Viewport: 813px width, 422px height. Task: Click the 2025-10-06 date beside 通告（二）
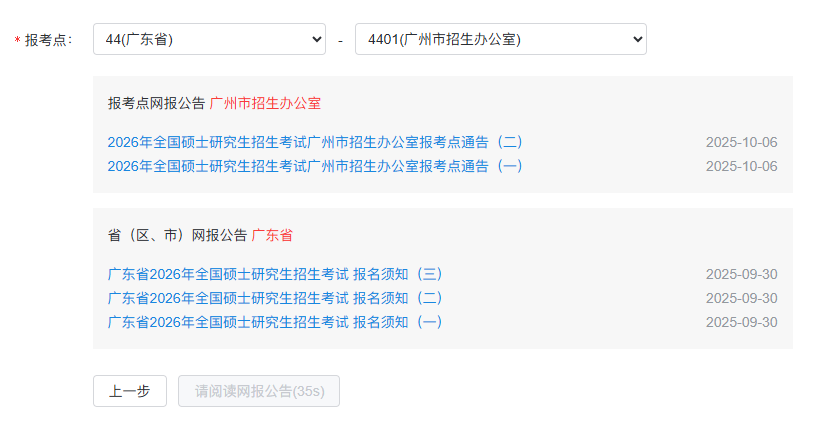(741, 142)
